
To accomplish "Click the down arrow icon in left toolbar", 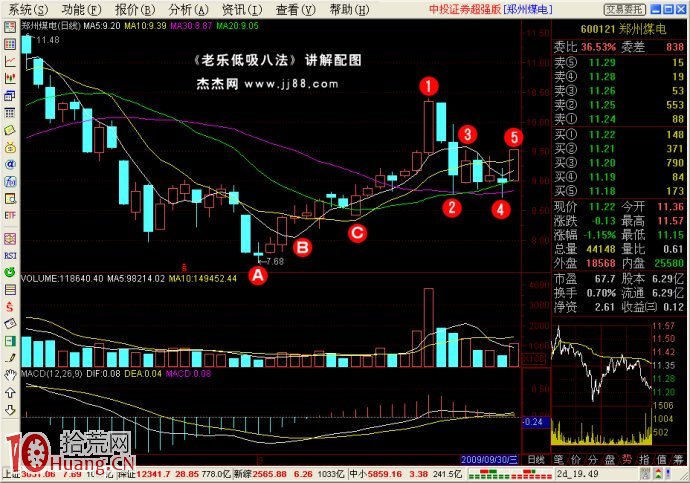I will pyautogui.click(x=10, y=410).
